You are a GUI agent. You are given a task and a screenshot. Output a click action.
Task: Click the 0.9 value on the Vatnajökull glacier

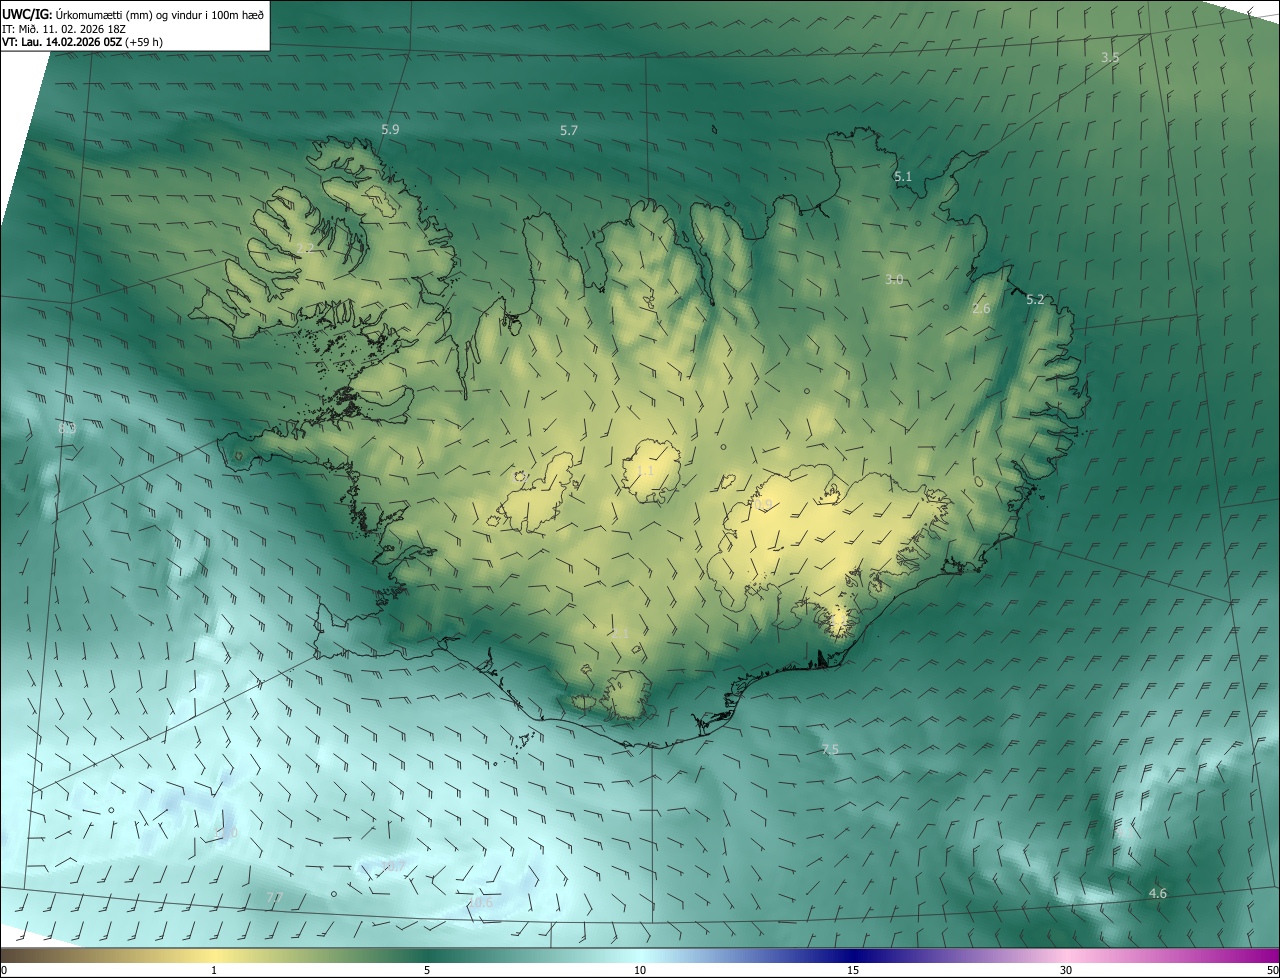pos(764,505)
